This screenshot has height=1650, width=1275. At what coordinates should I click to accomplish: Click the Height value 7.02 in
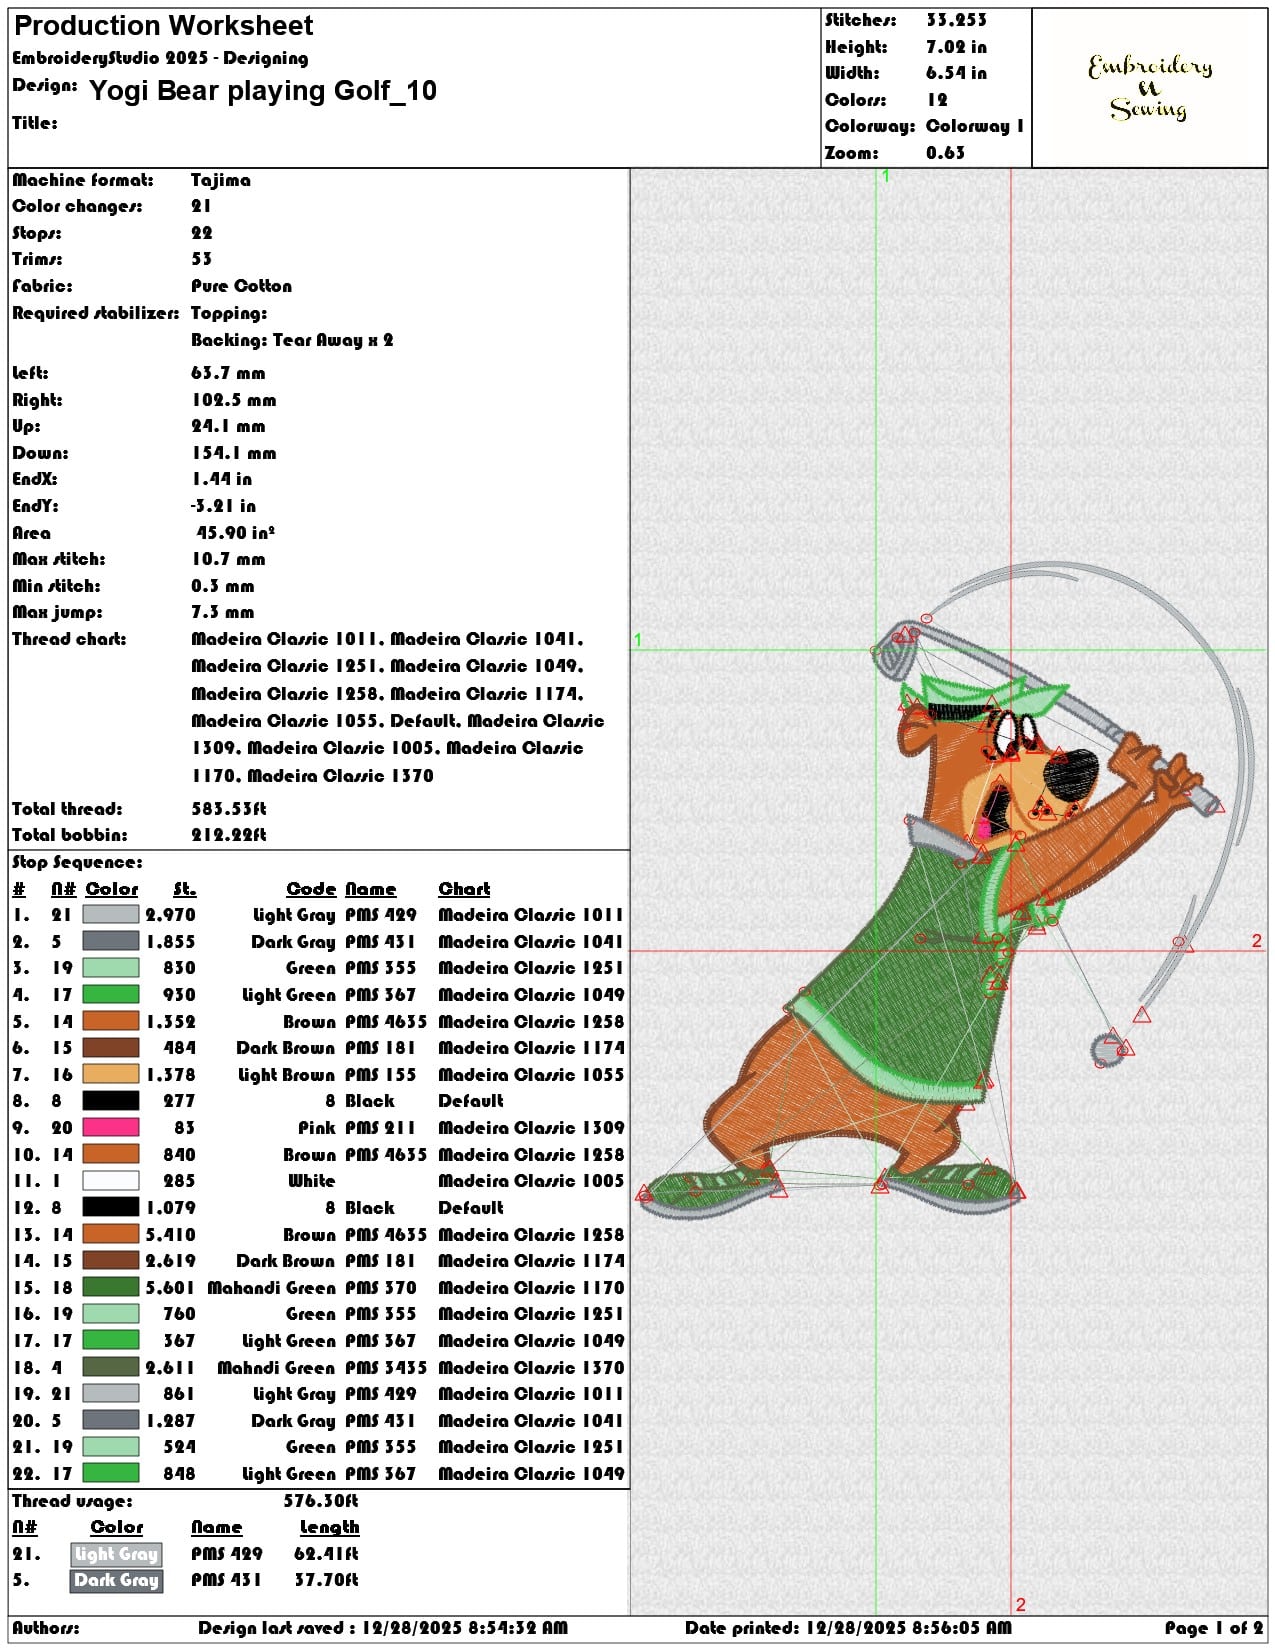point(956,47)
